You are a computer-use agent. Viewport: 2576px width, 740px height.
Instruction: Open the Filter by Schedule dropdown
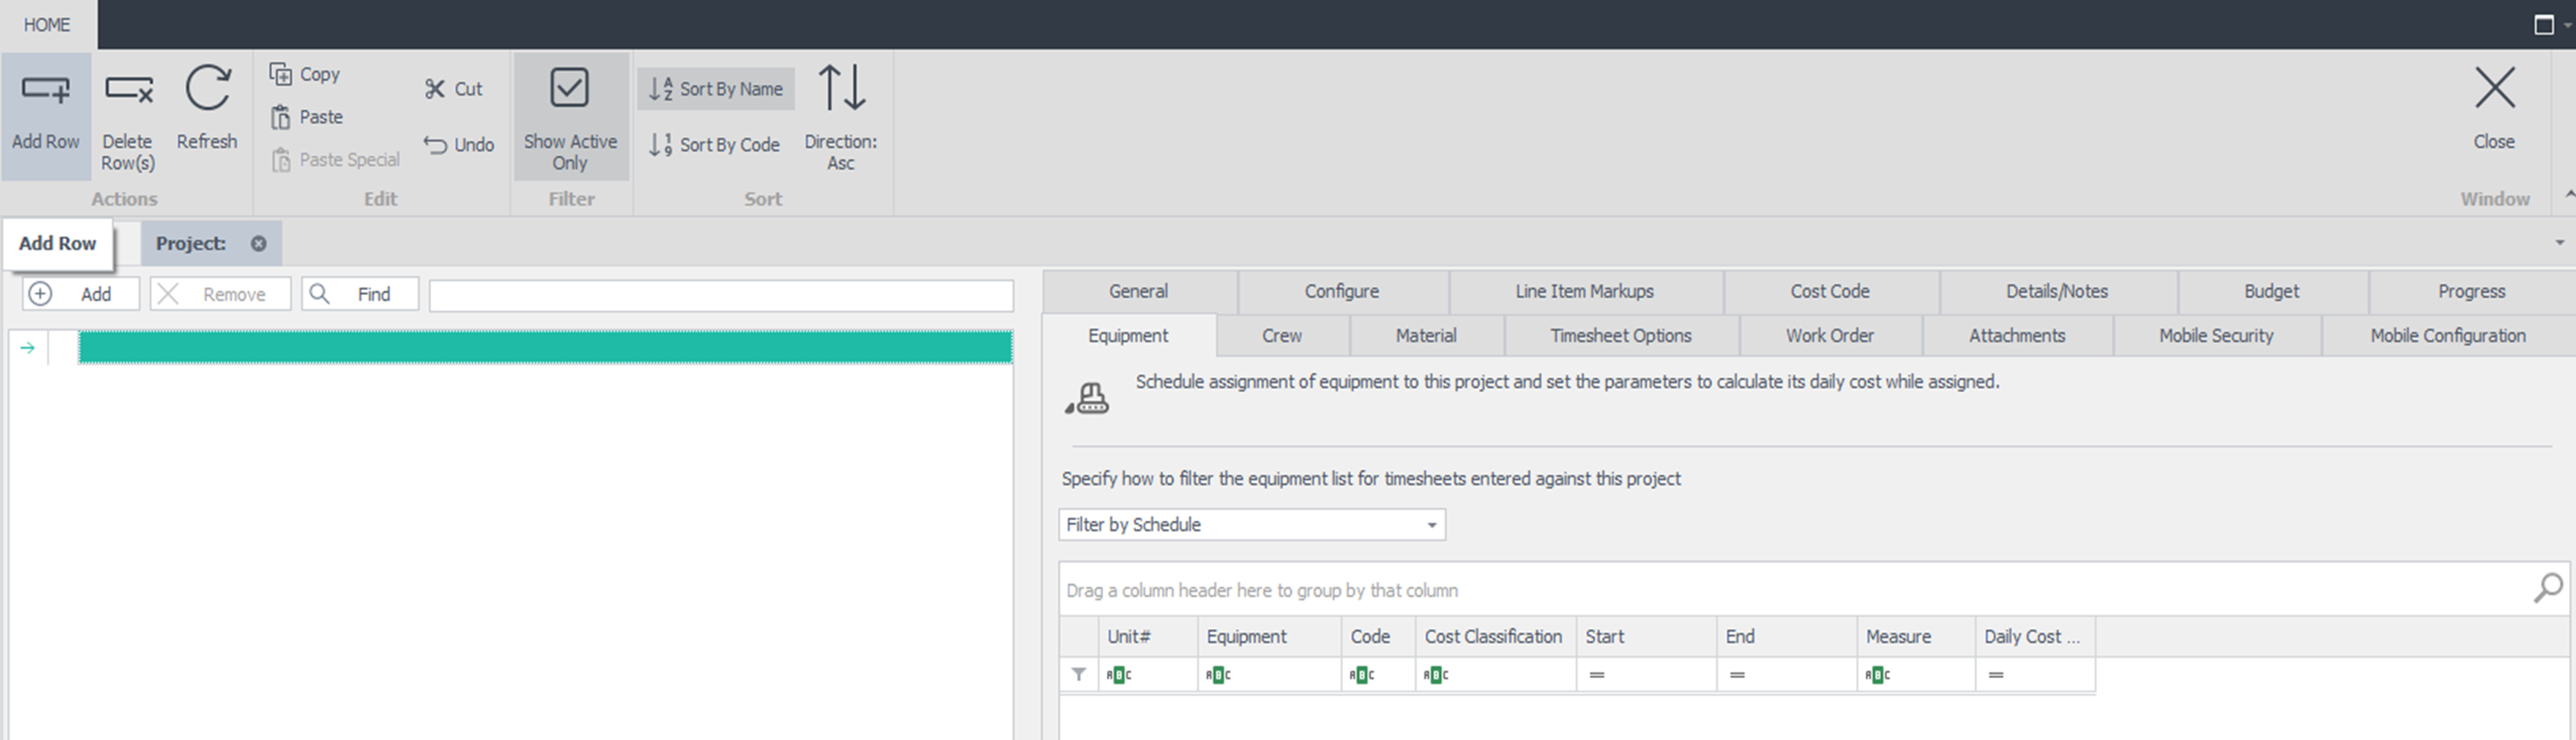click(x=1431, y=525)
